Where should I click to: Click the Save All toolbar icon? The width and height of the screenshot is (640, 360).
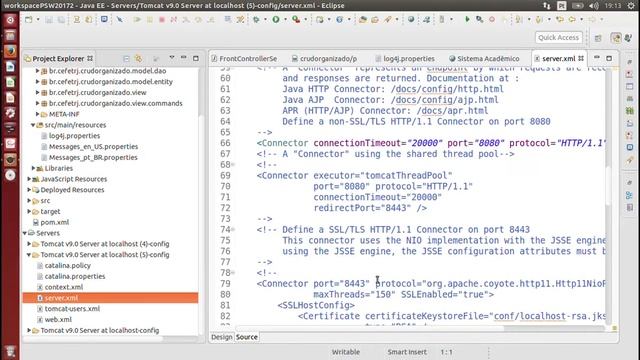coord(61,19)
